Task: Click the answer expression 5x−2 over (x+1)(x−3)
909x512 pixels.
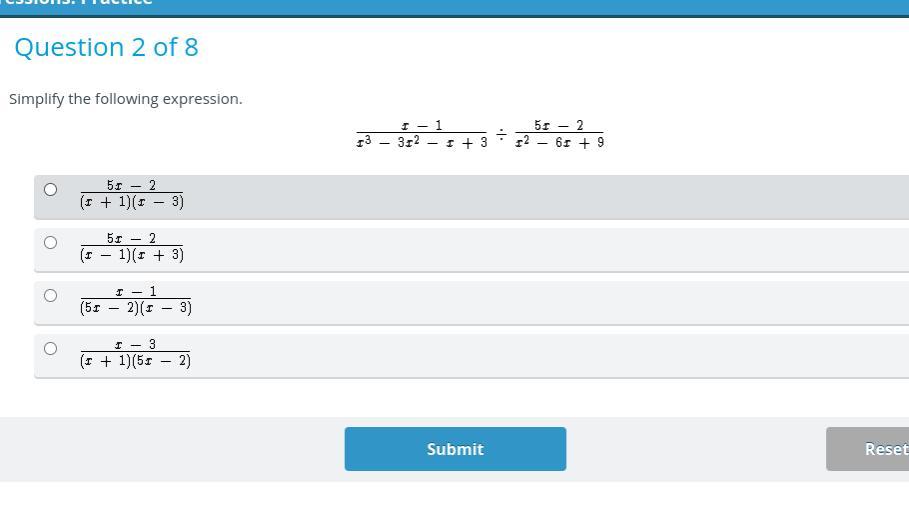Action: 132,194
